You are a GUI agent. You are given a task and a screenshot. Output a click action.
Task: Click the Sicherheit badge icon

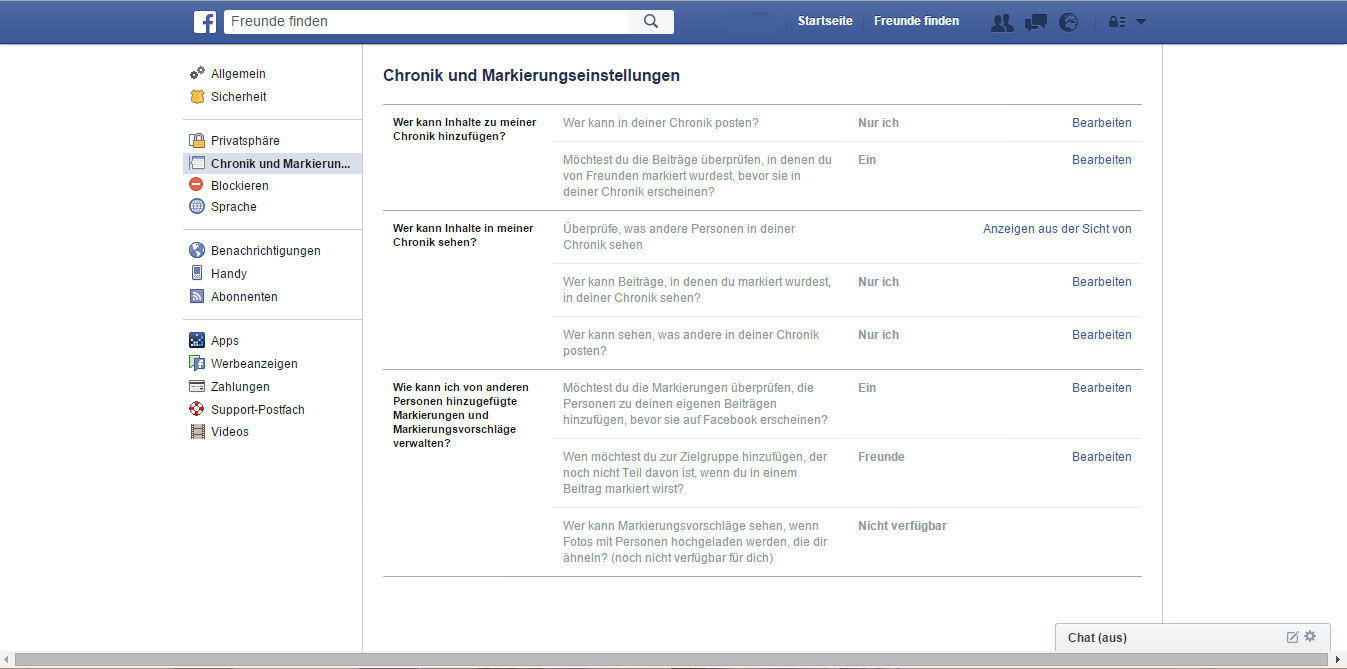tap(197, 97)
